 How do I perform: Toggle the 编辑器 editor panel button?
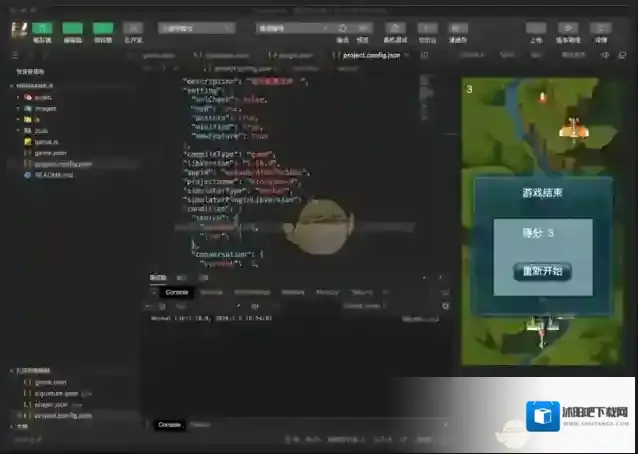(73, 29)
